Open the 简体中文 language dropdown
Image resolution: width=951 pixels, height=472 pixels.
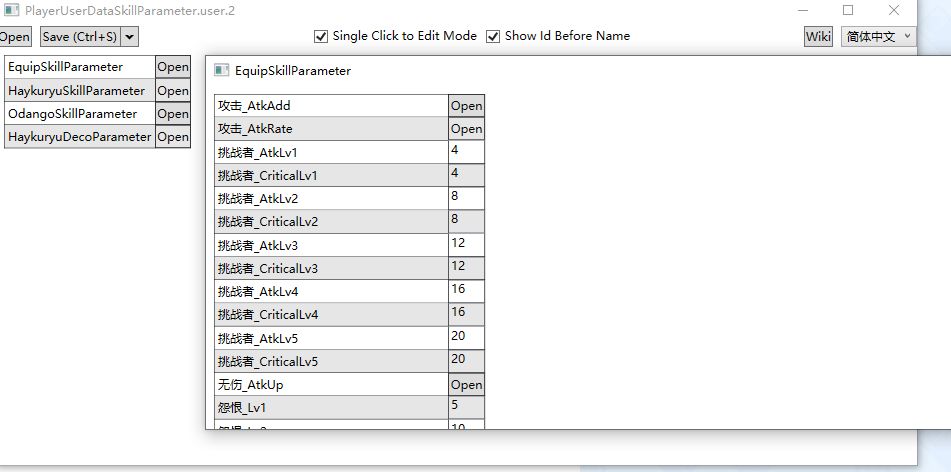point(878,36)
